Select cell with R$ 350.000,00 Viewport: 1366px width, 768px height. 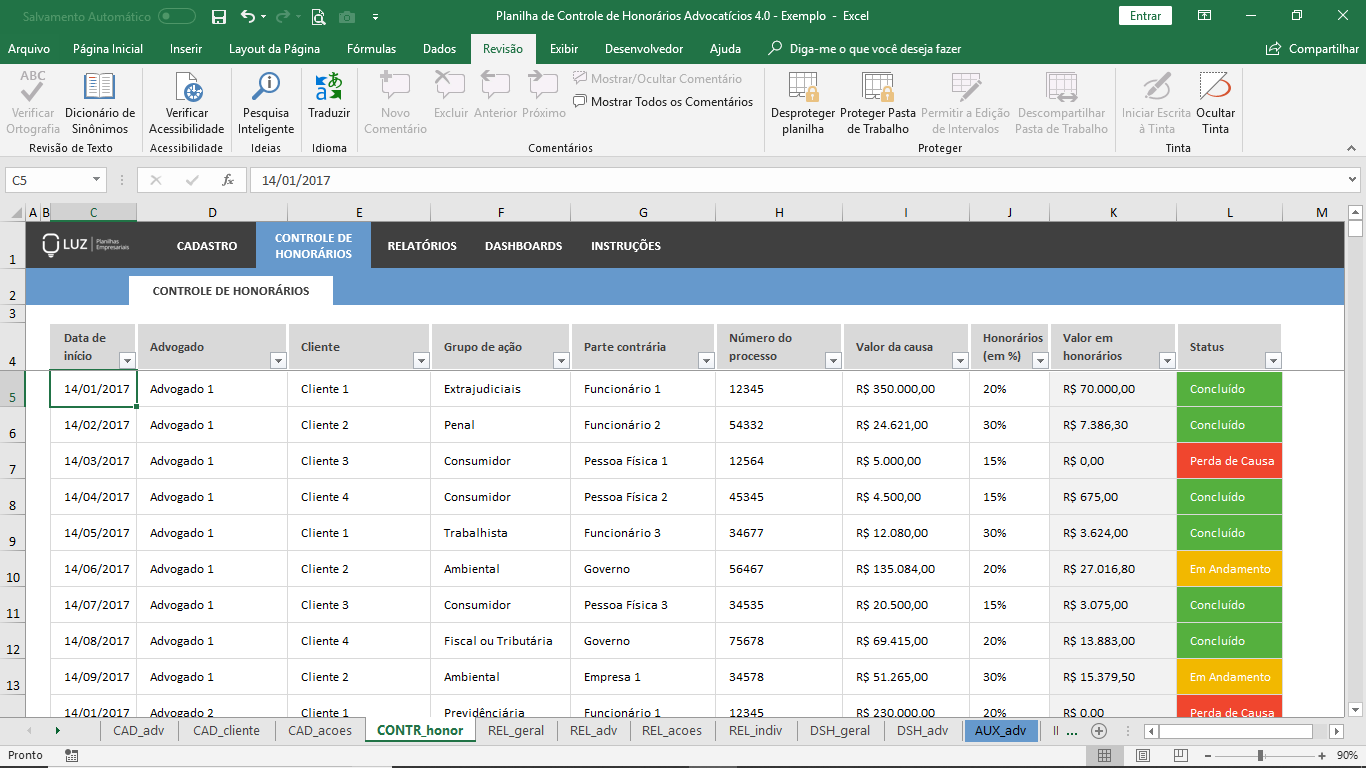pos(906,389)
